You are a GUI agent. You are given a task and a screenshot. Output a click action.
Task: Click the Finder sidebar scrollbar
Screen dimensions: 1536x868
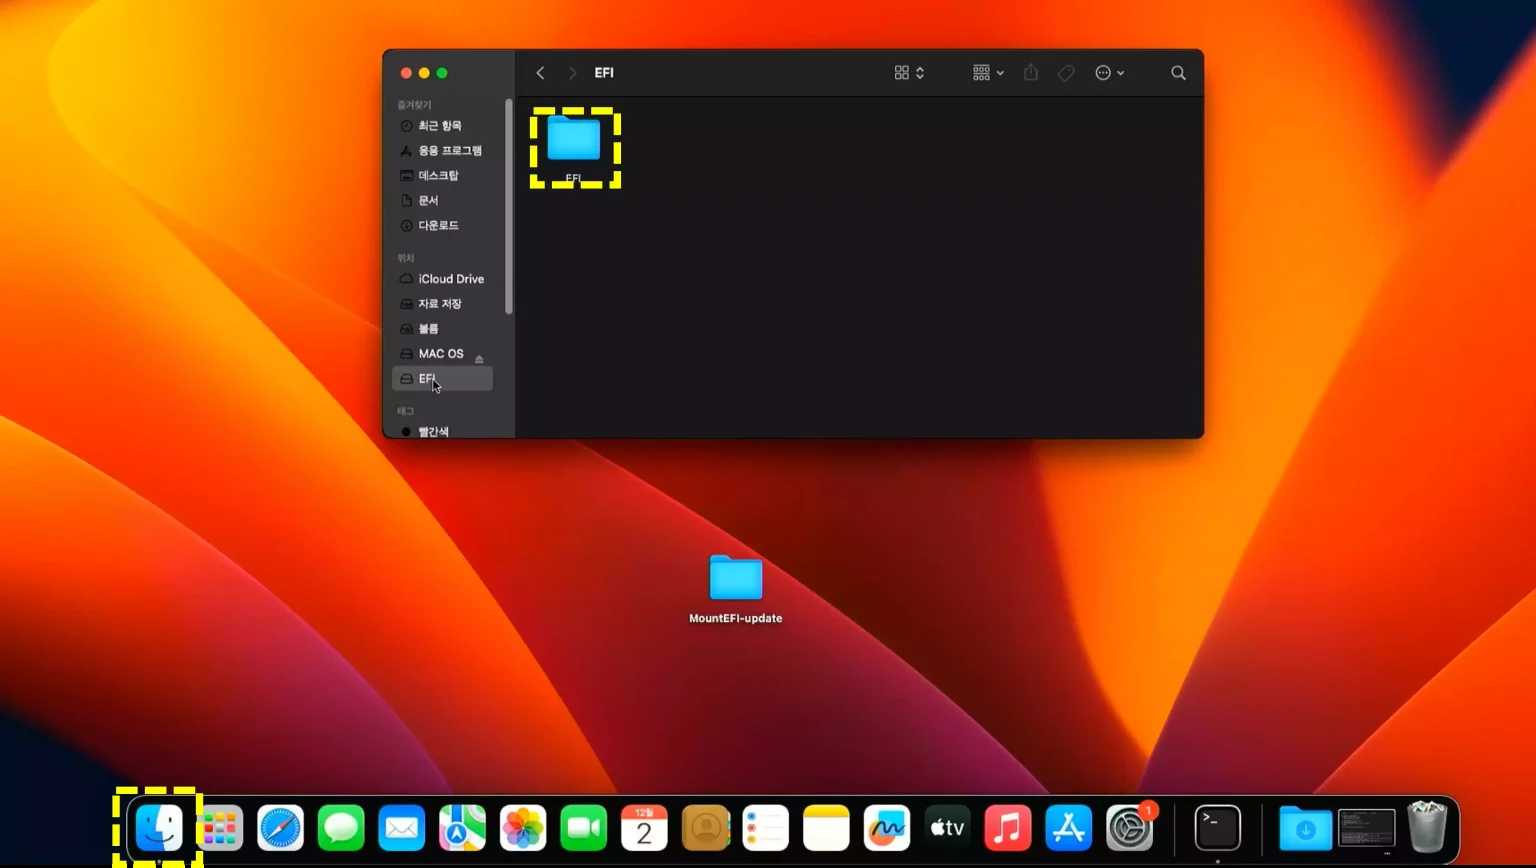pos(509,206)
